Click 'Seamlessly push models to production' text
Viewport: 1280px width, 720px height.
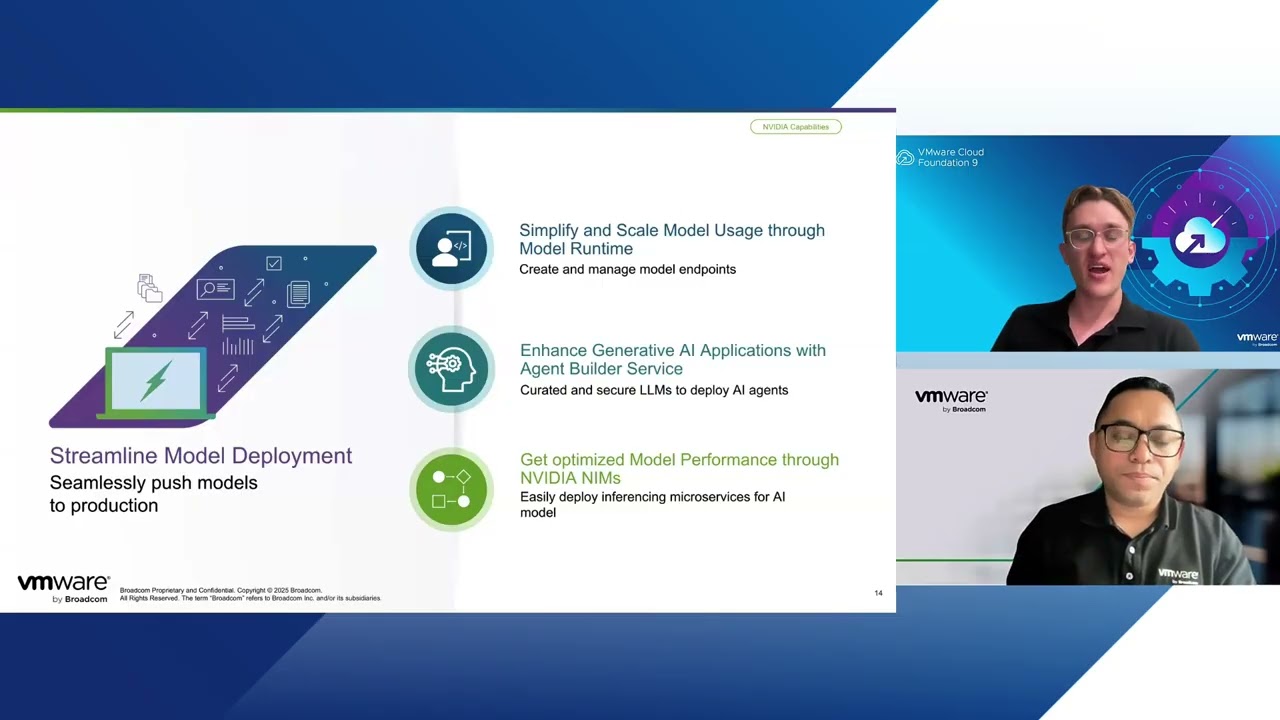click(x=154, y=494)
